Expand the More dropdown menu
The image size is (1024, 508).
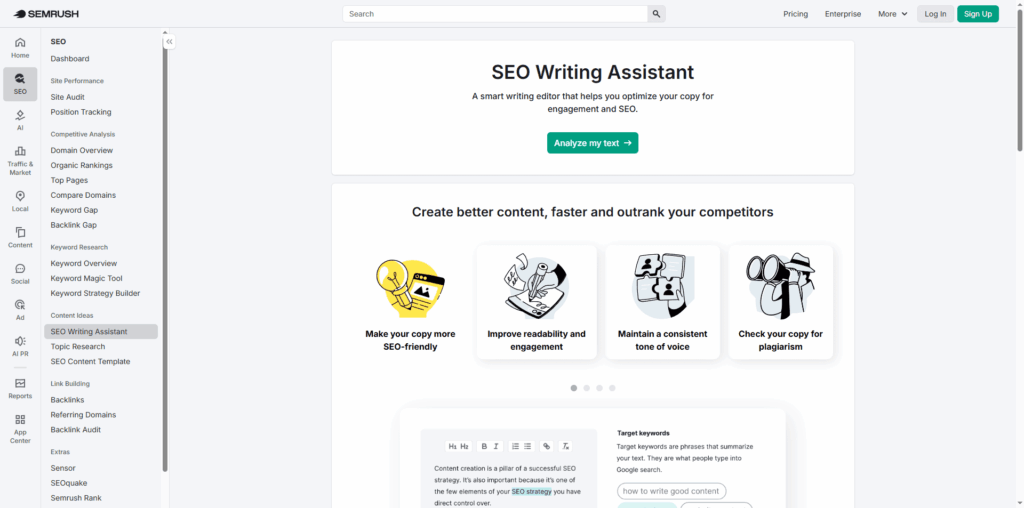[x=892, y=14]
